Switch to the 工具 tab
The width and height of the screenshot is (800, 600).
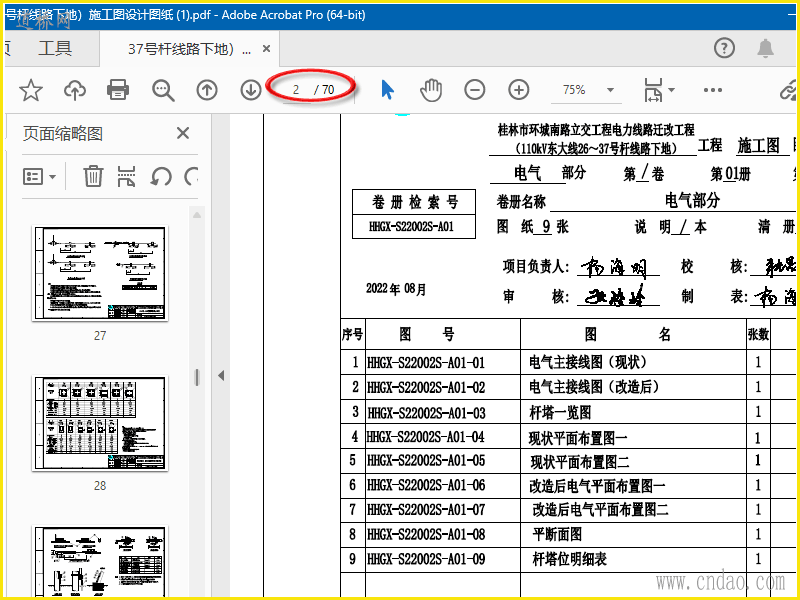(x=55, y=48)
